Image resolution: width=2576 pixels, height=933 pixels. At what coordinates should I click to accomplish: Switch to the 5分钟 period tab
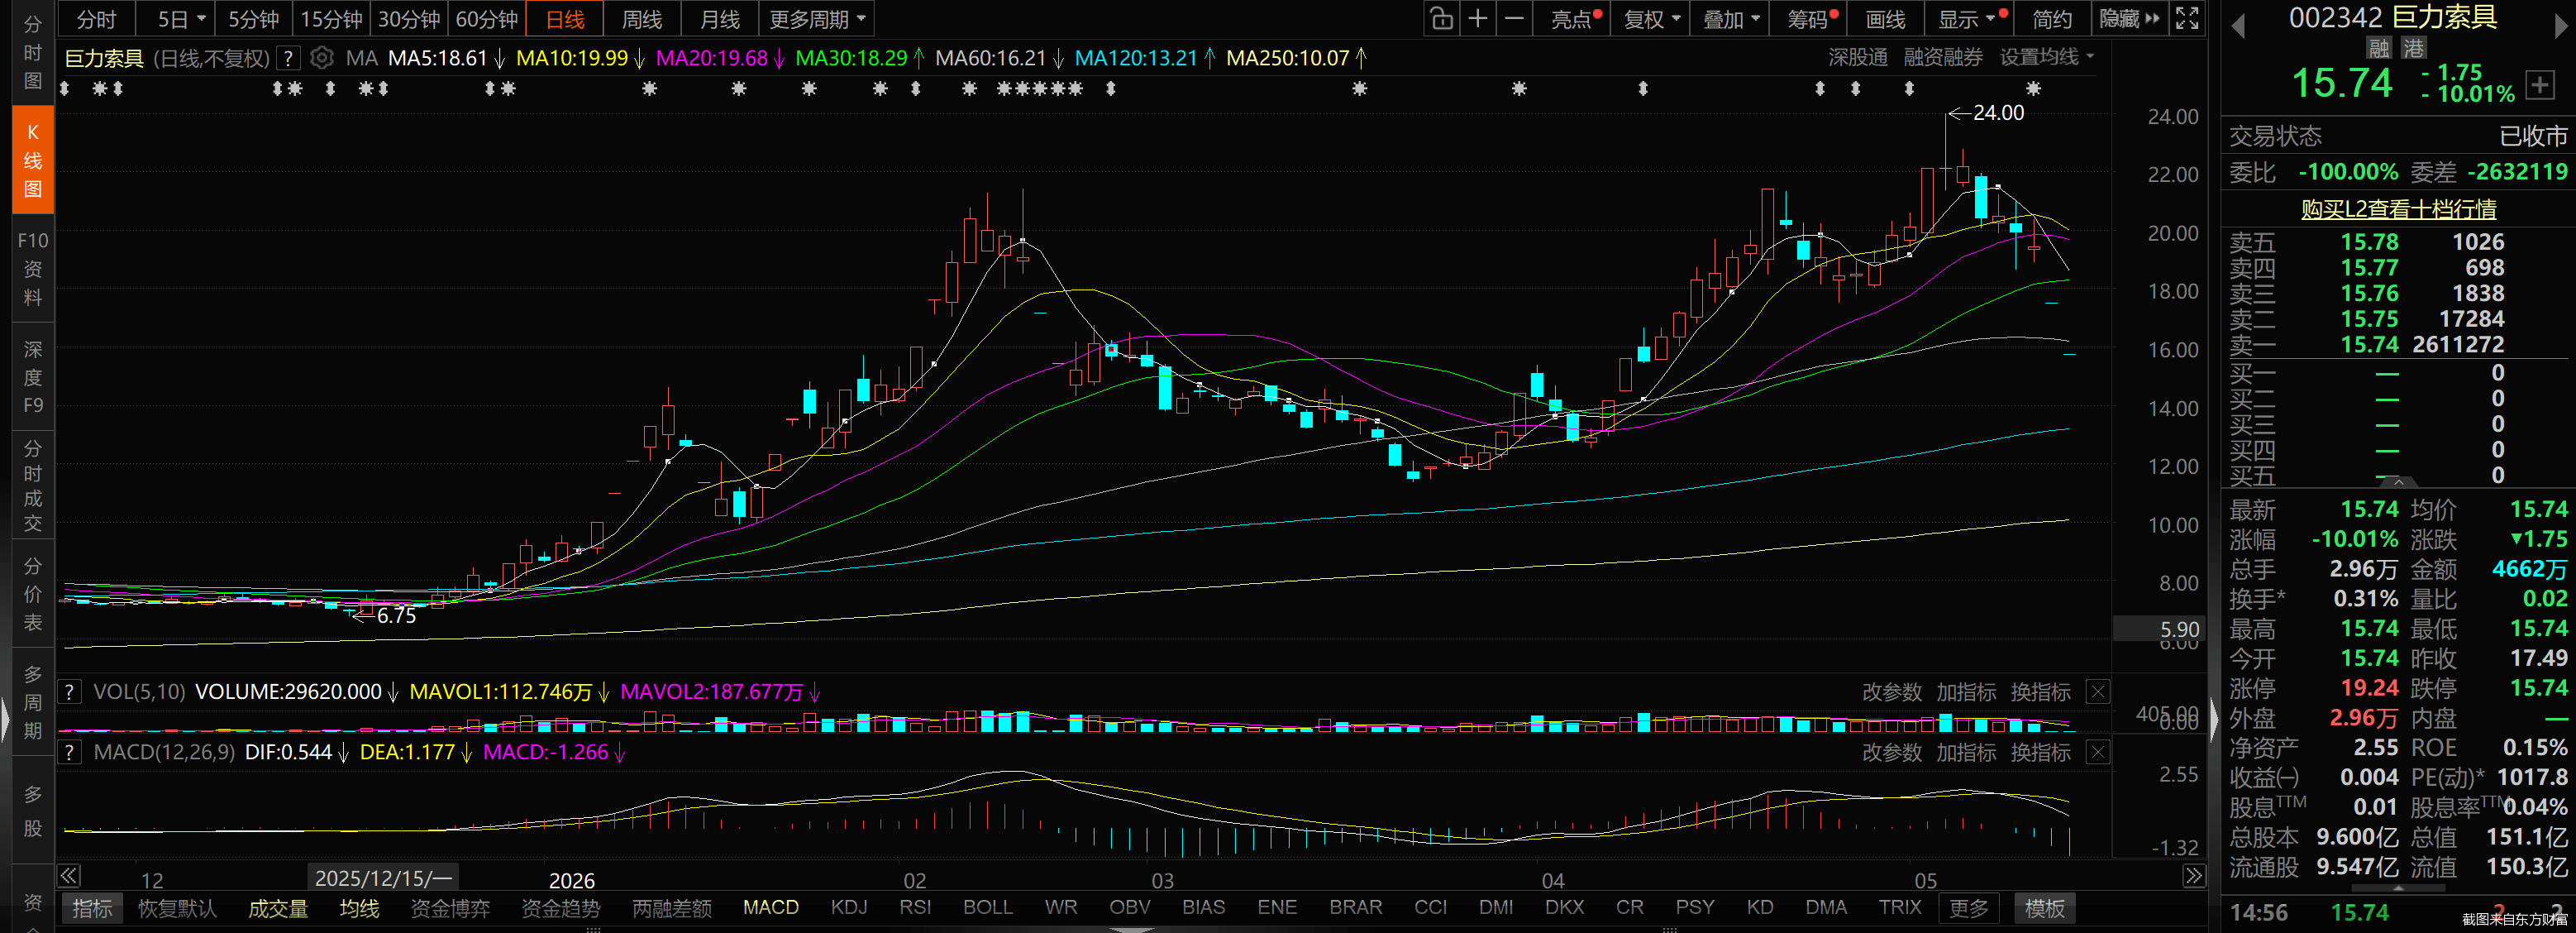point(253,19)
